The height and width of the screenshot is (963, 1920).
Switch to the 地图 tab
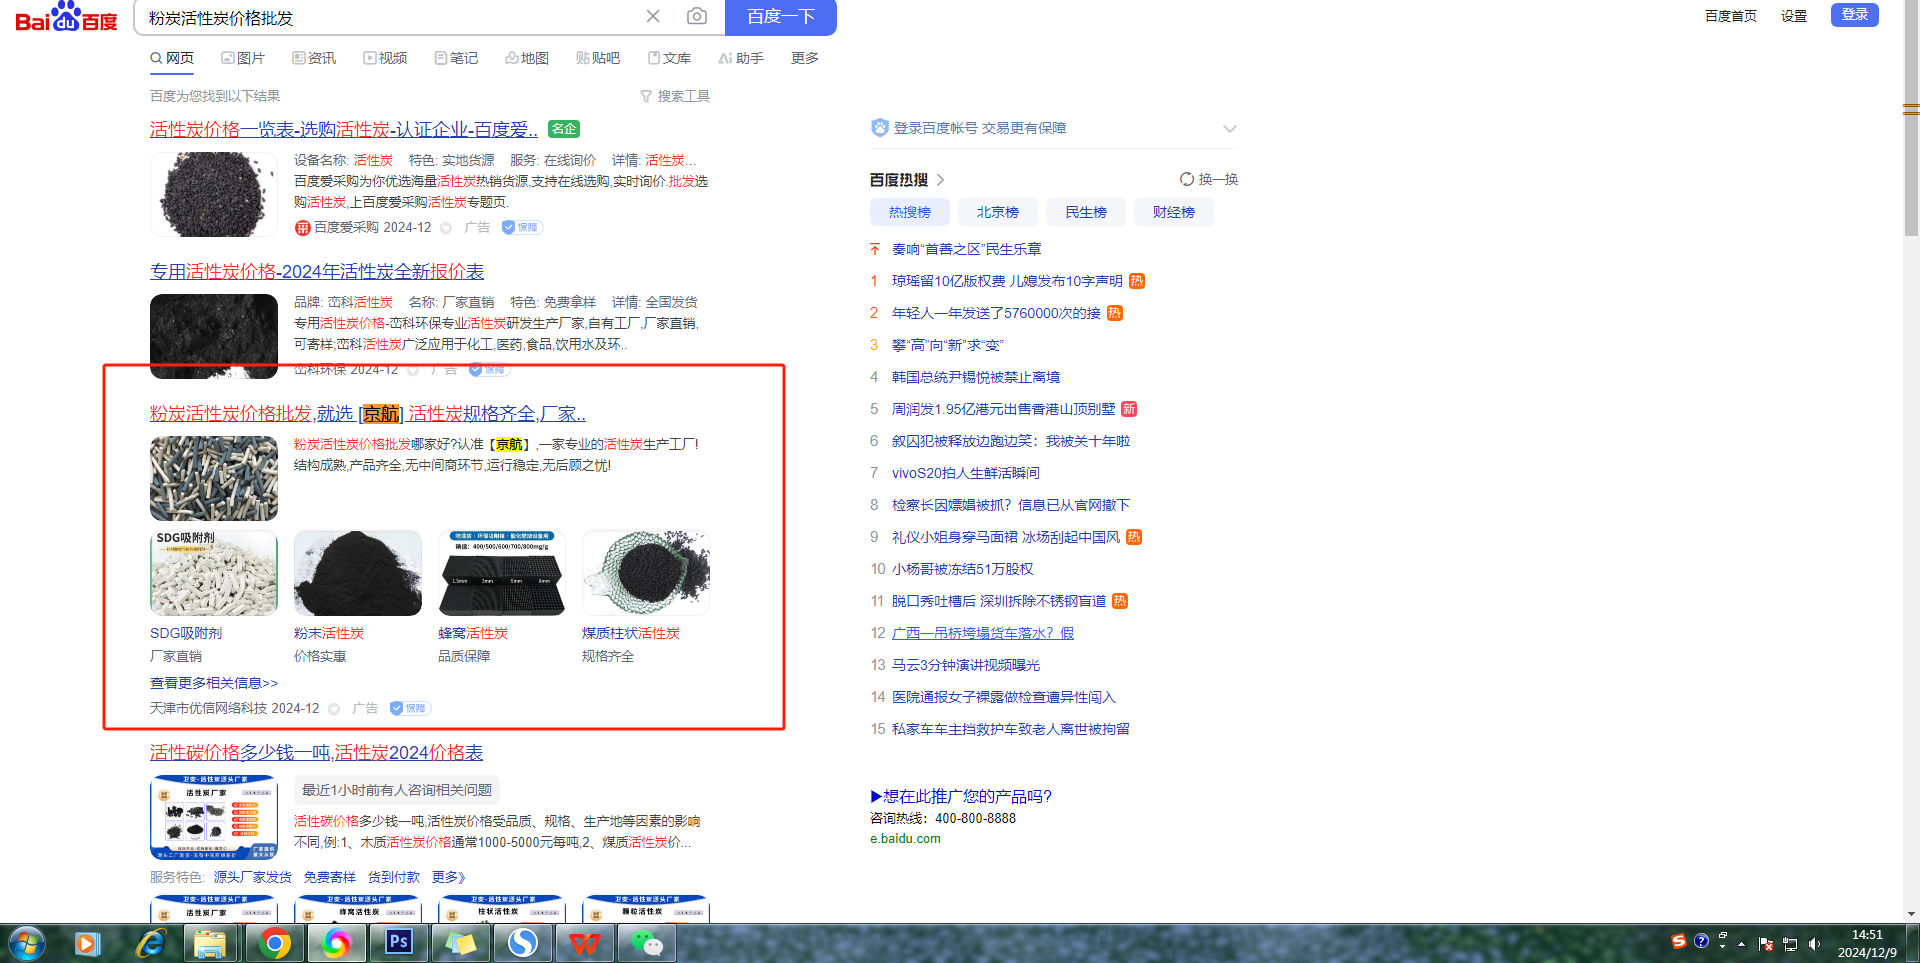[527, 58]
